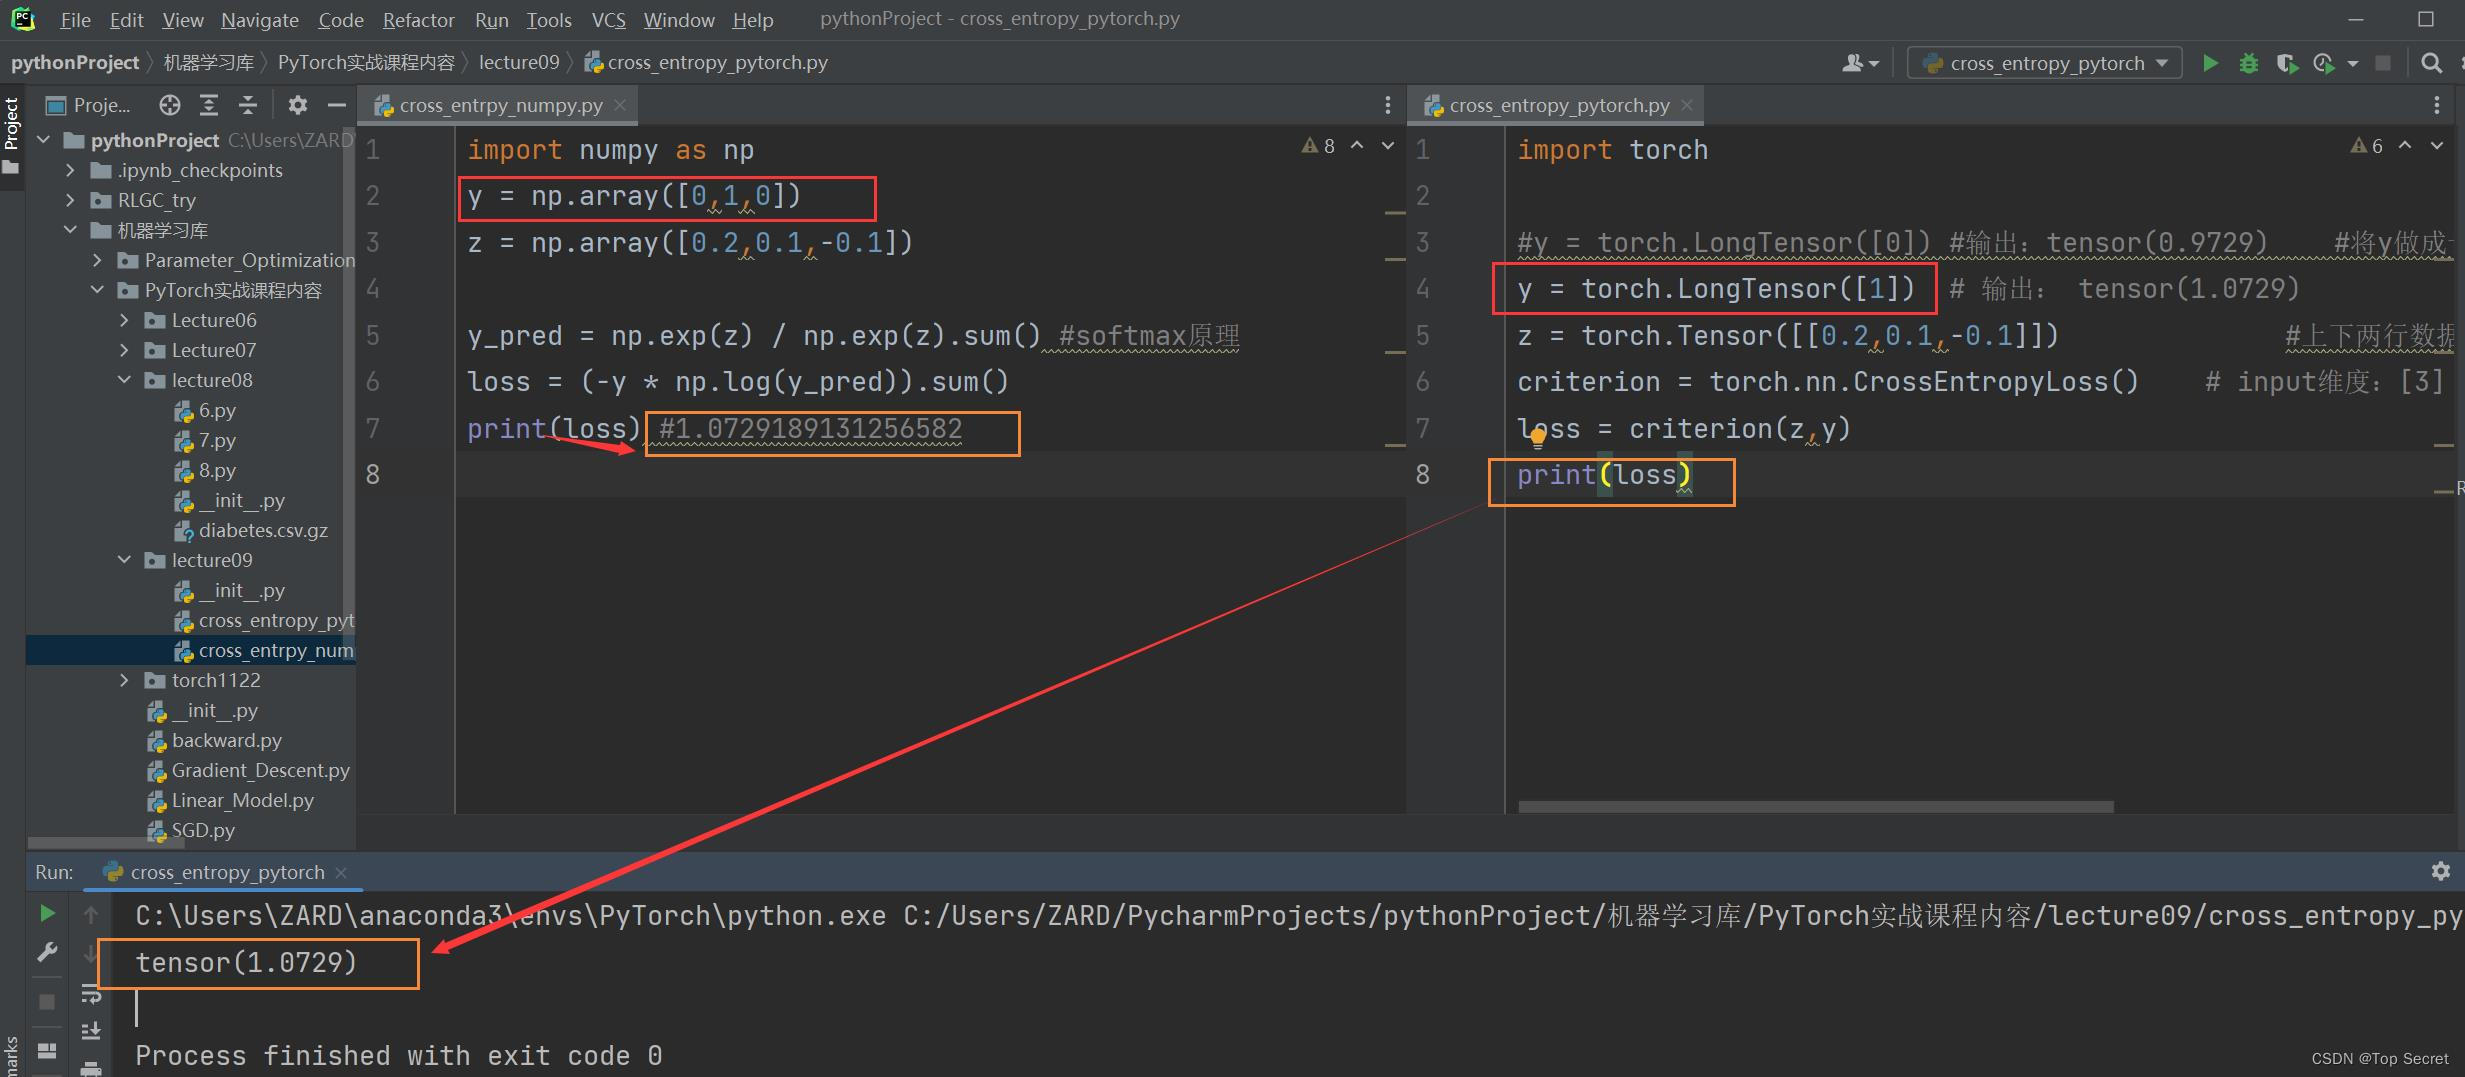Screen dimensions: 2465x1077
Task: Open the cross_entropy_pytorch run configuration dropdown
Action: click(2044, 63)
